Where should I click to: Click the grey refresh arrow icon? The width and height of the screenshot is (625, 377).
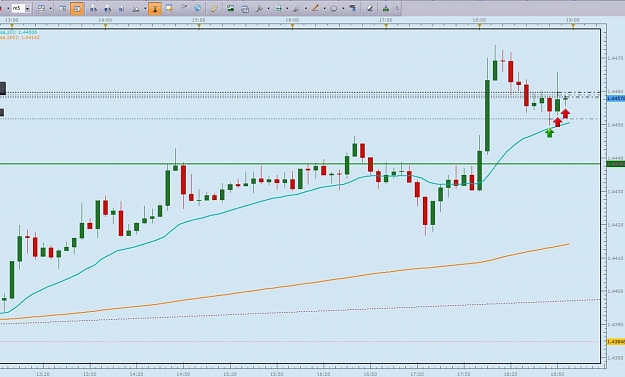[x=183, y=8]
